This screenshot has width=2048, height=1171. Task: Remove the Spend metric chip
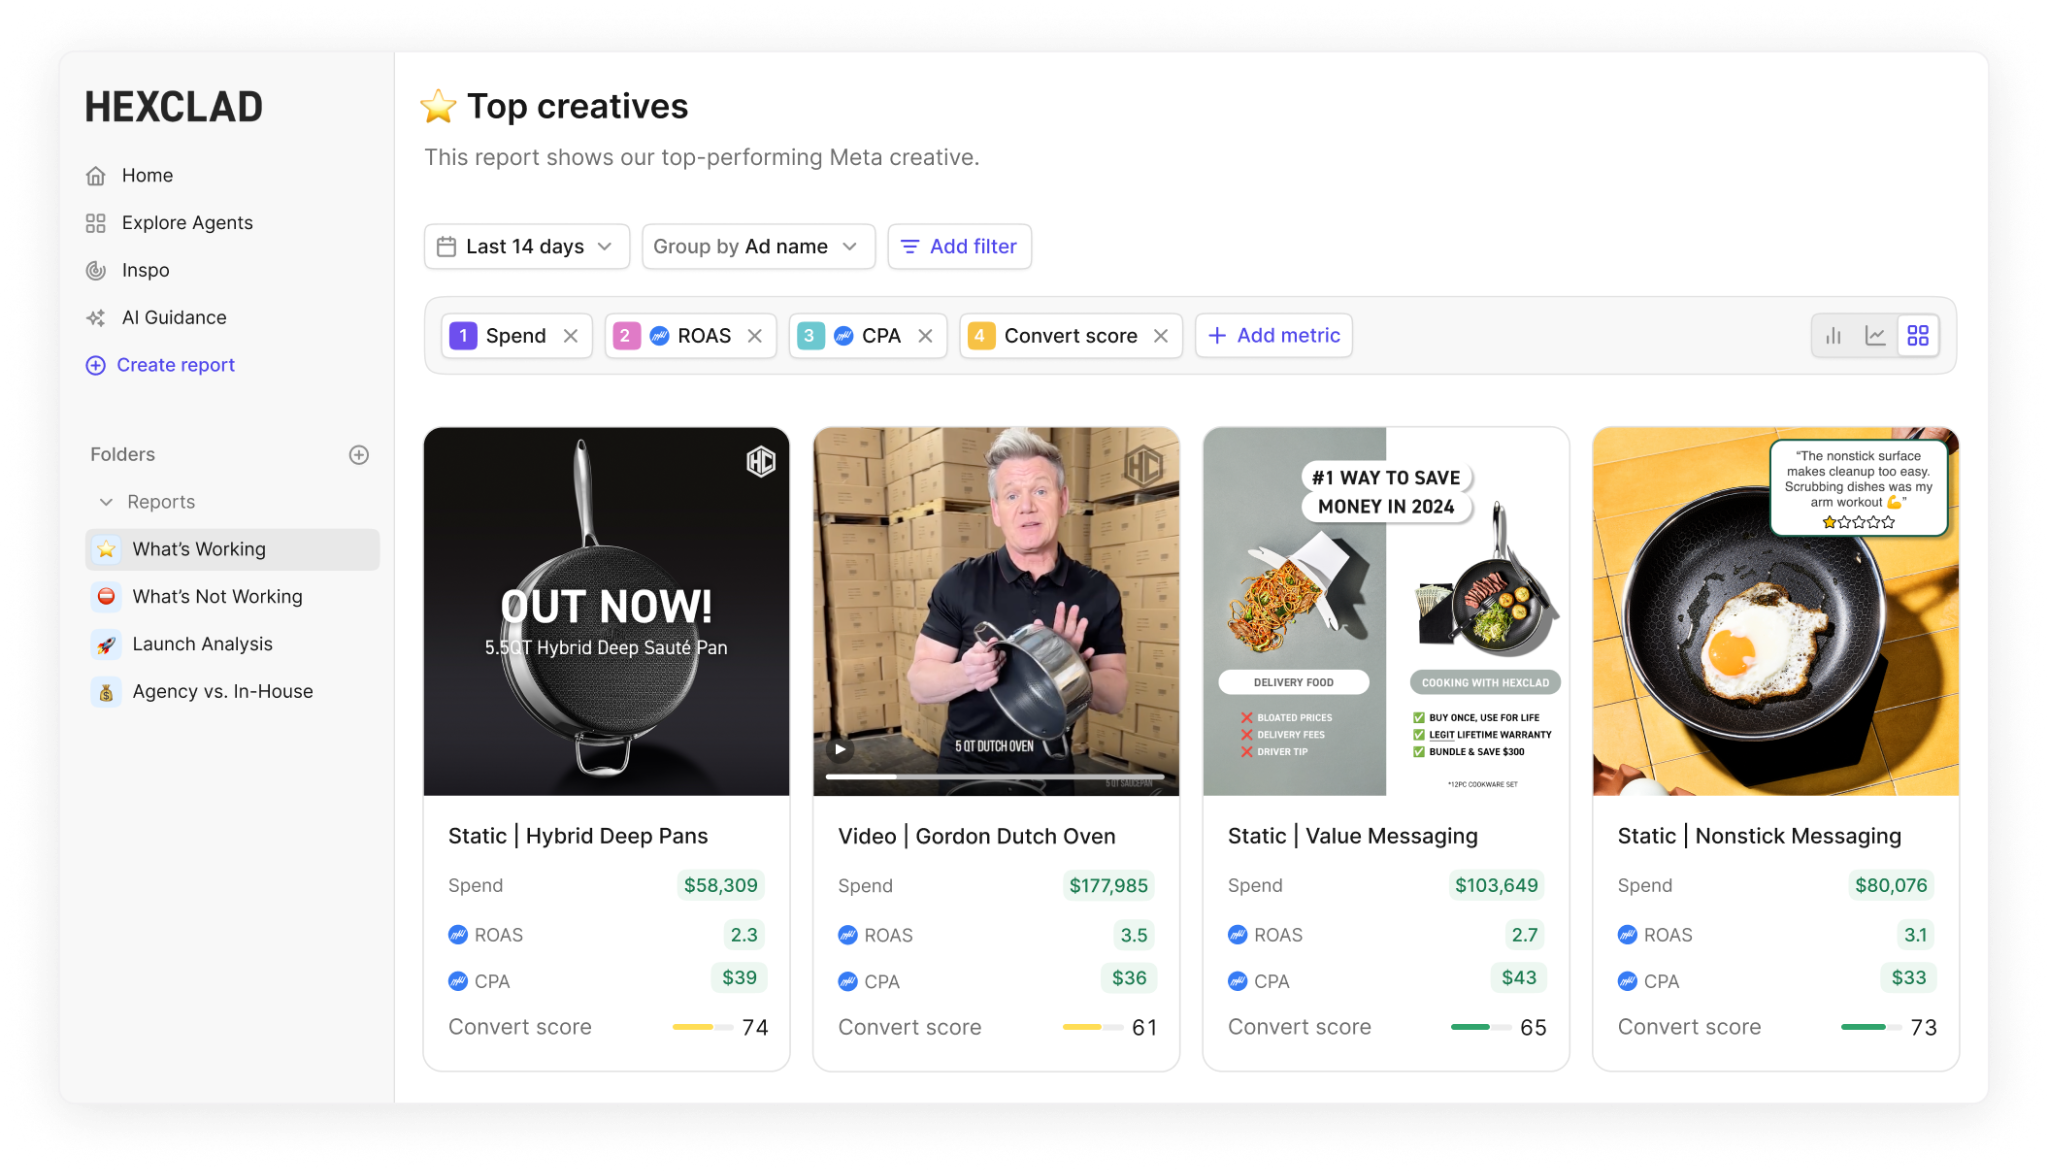coord(571,336)
